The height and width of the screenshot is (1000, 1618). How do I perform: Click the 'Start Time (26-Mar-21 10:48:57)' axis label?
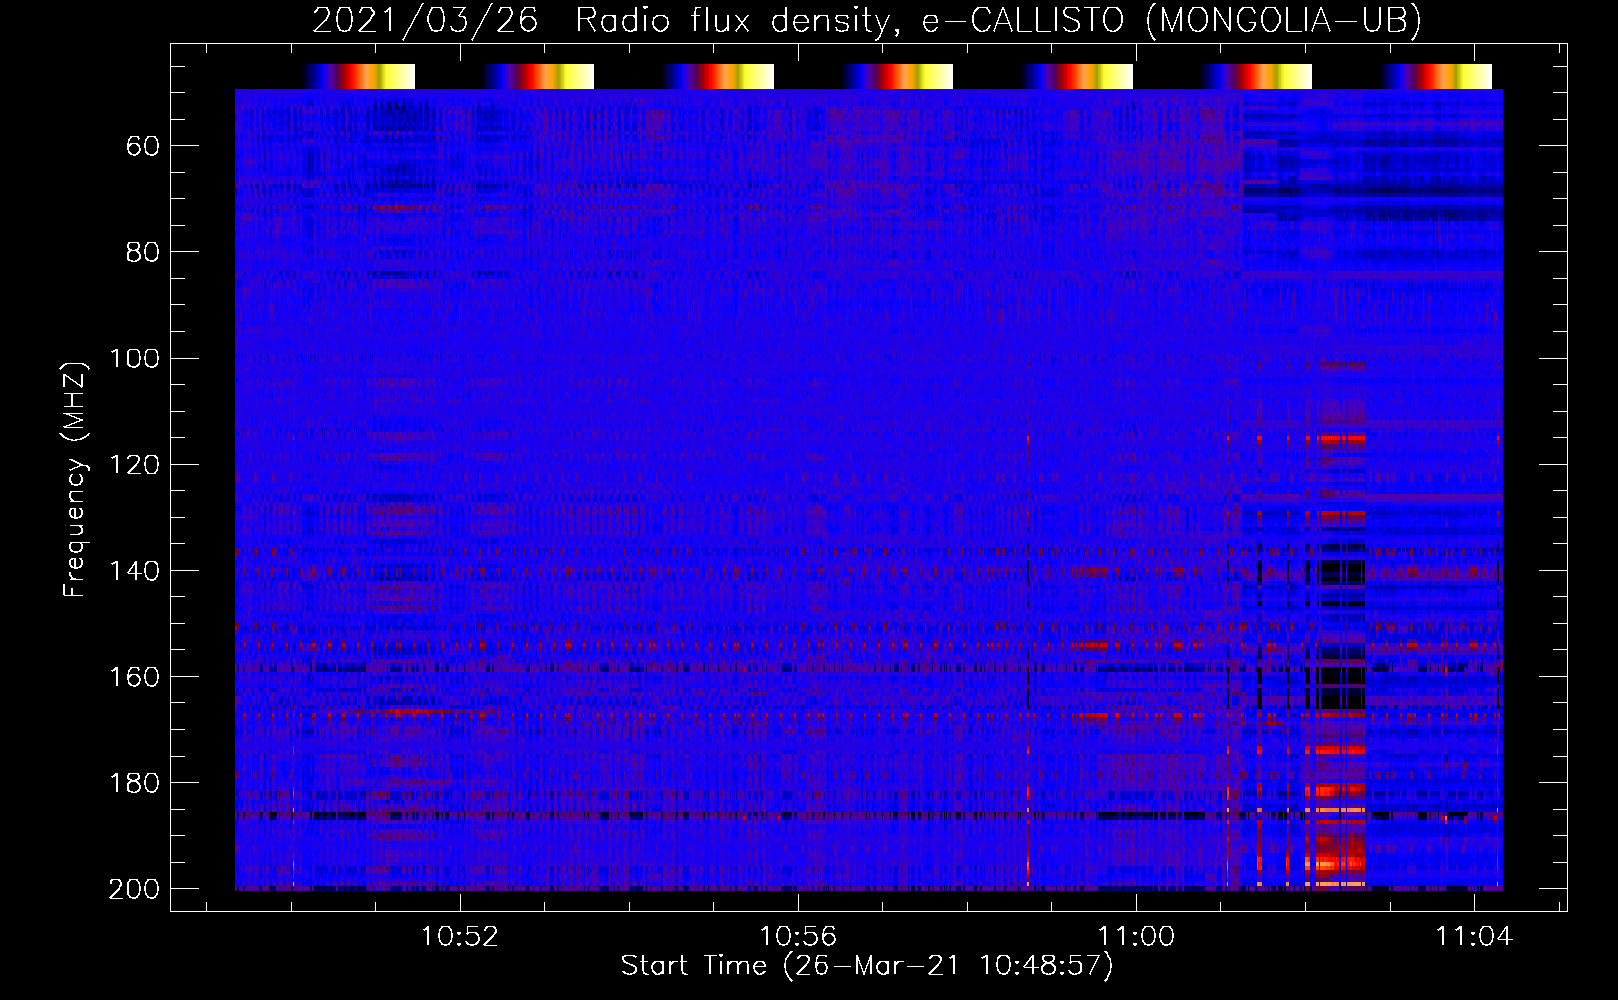point(867,966)
